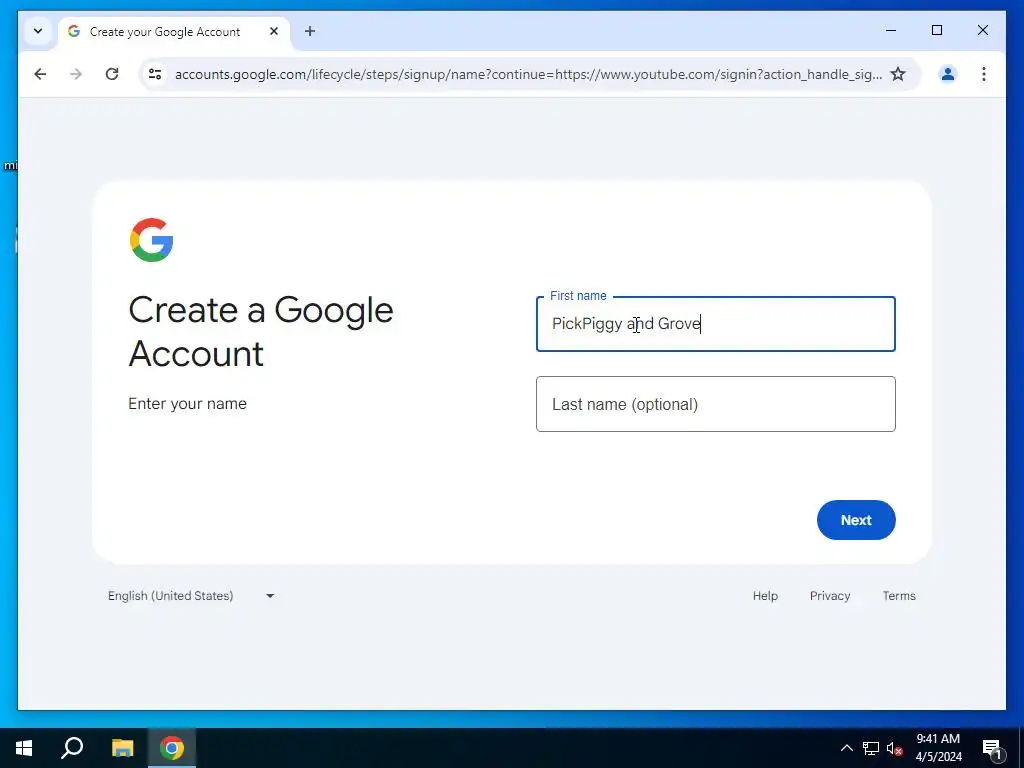This screenshot has height=768, width=1024.
Task: Open the Help link
Action: [x=765, y=596]
